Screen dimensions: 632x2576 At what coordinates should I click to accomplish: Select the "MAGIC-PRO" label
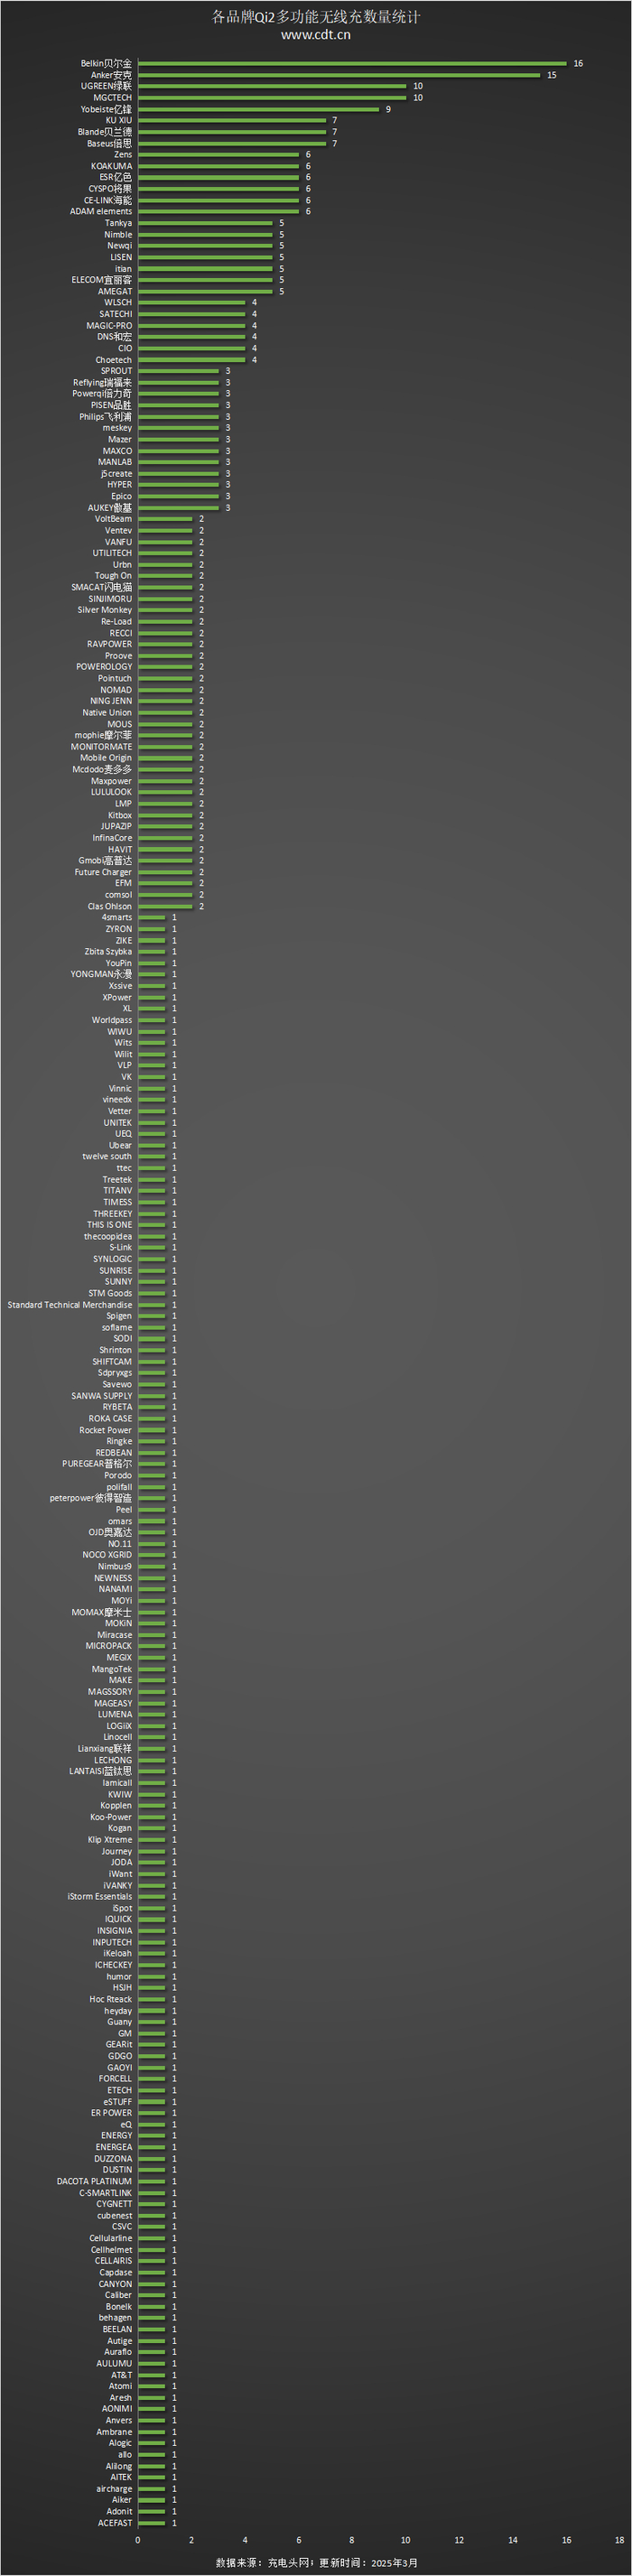(x=109, y=326)
